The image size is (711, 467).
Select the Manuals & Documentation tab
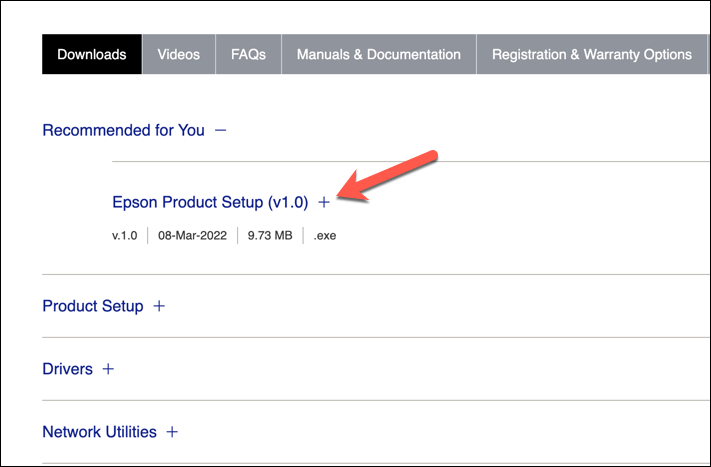click(x=379, y=54)
